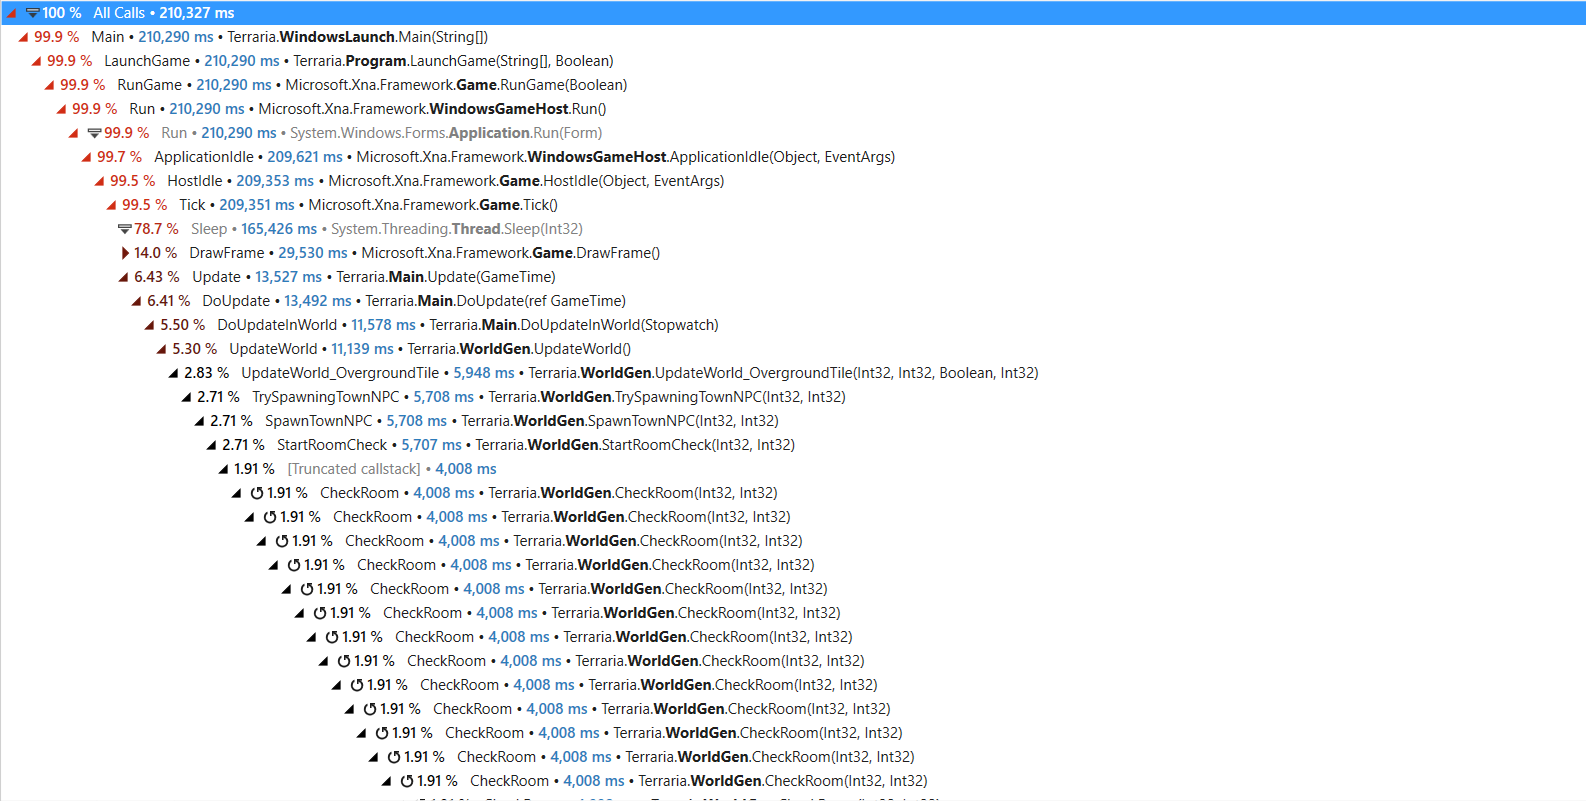1586x801 pixels.
Task: Select Terraria.WorldGen.TrySpawningTownNPC(Int32, Int32) signature
Action: coord(667,397)
